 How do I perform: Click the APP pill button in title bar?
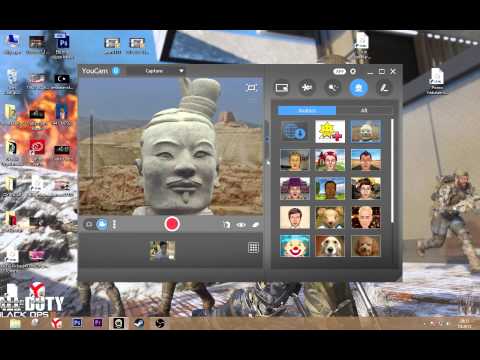click(339, 71)
